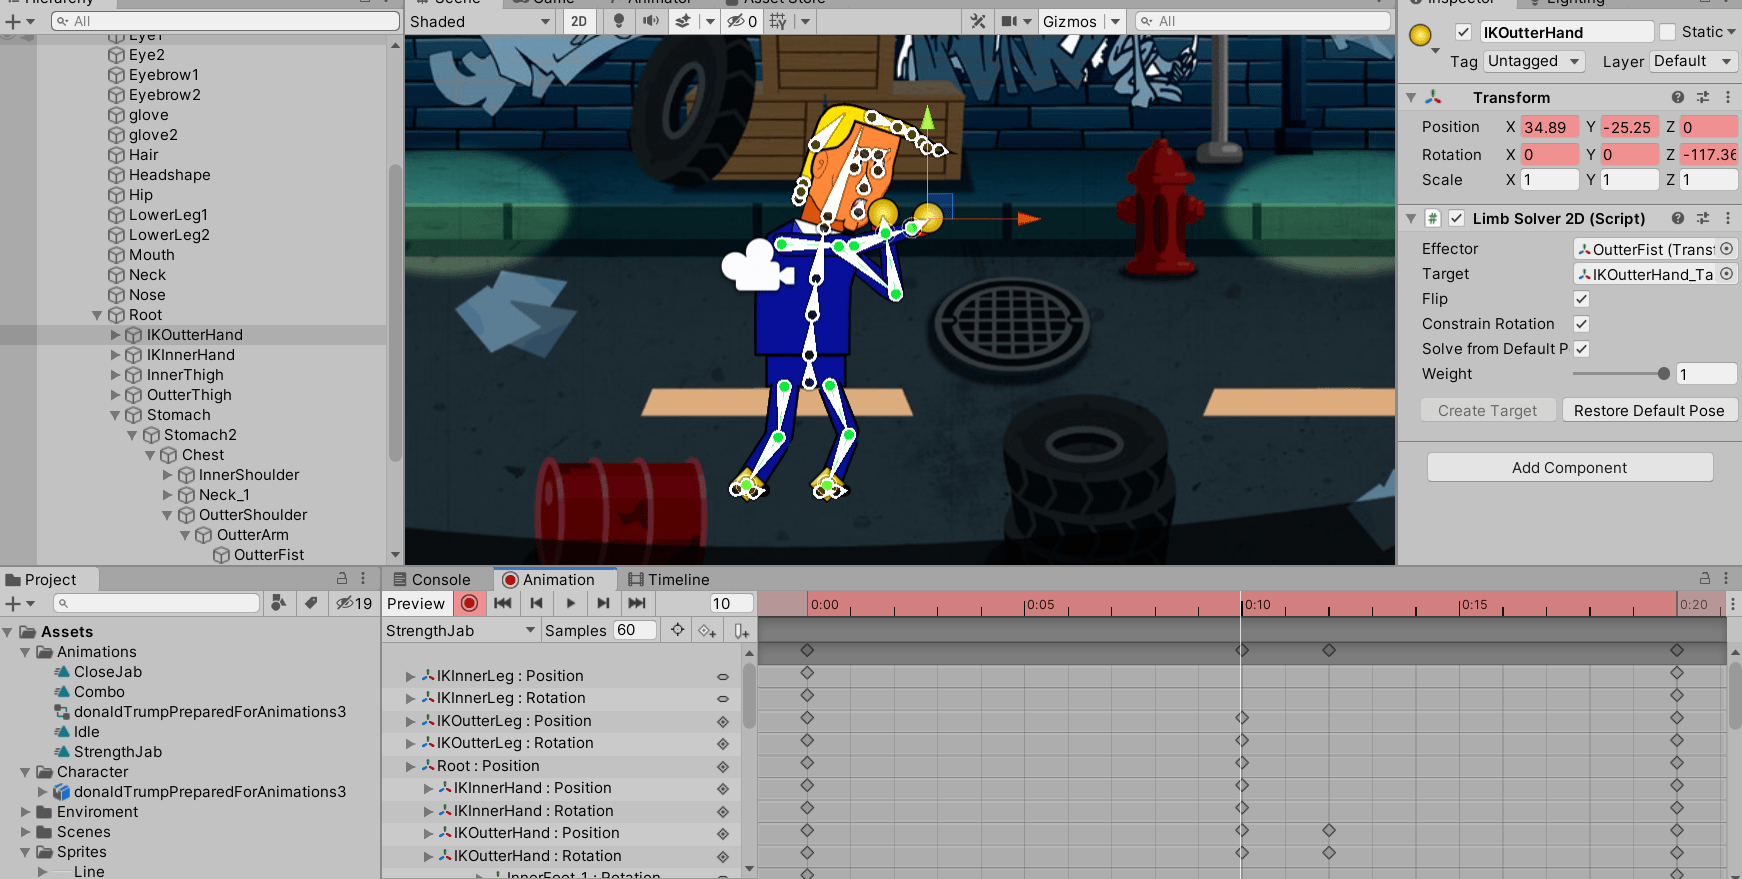The height and width of the screenshot is (879, 1742).
Task: Toggle 2D scene view mode
Action: click(579, 21)
